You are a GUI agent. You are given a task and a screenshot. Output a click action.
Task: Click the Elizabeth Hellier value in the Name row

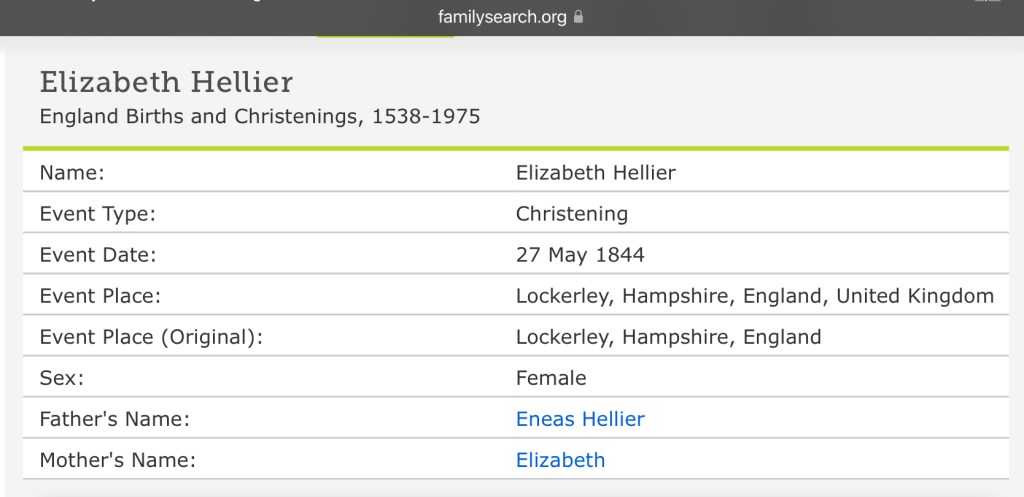(x=596, y=172)
